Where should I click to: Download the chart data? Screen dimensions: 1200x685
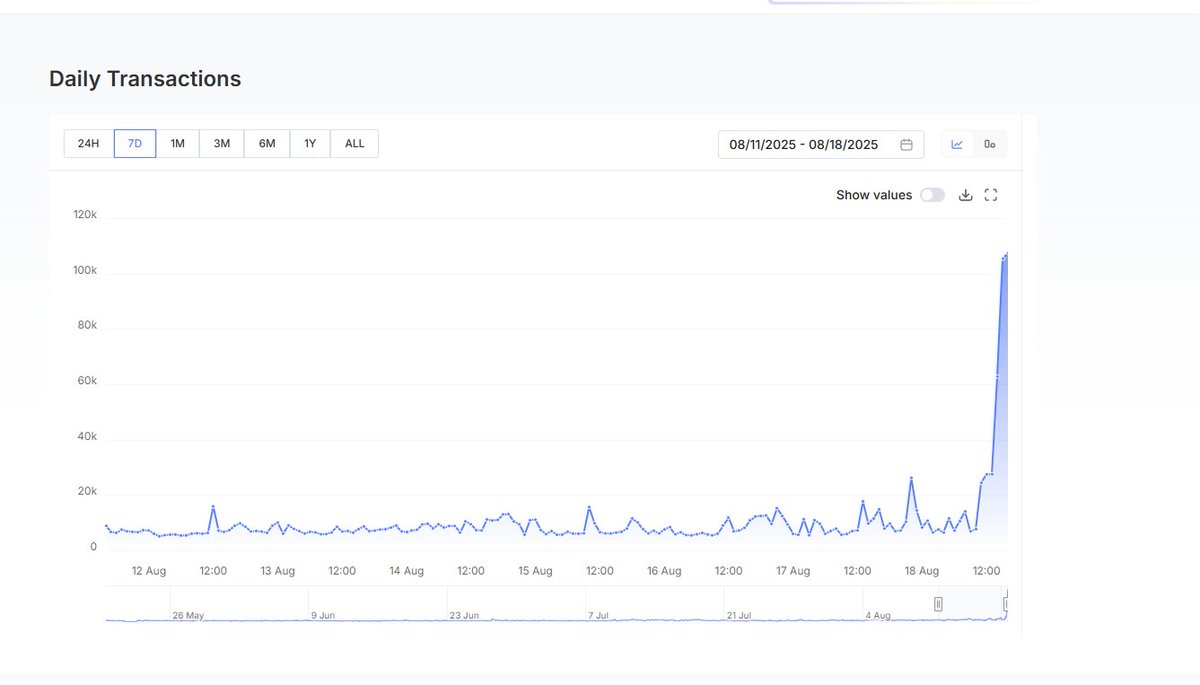pyautogui.click(x=965, y=195)
